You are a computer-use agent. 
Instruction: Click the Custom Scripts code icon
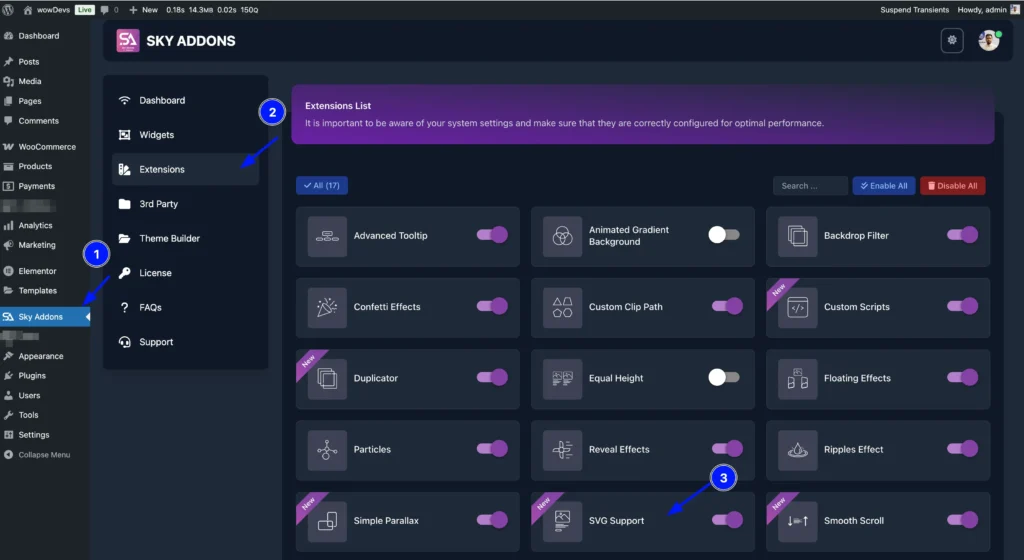pyautogui.click(x=797, y=307)
